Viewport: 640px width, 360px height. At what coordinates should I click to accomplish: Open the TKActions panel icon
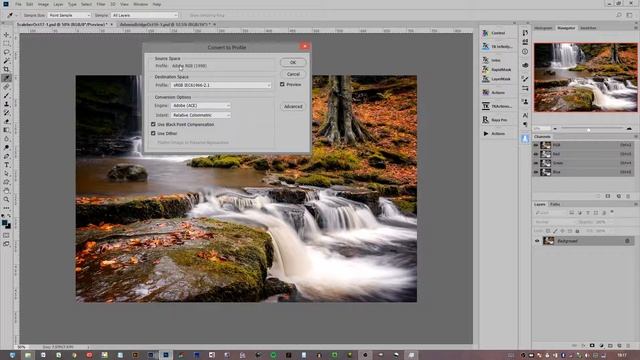tap(485, 106)
